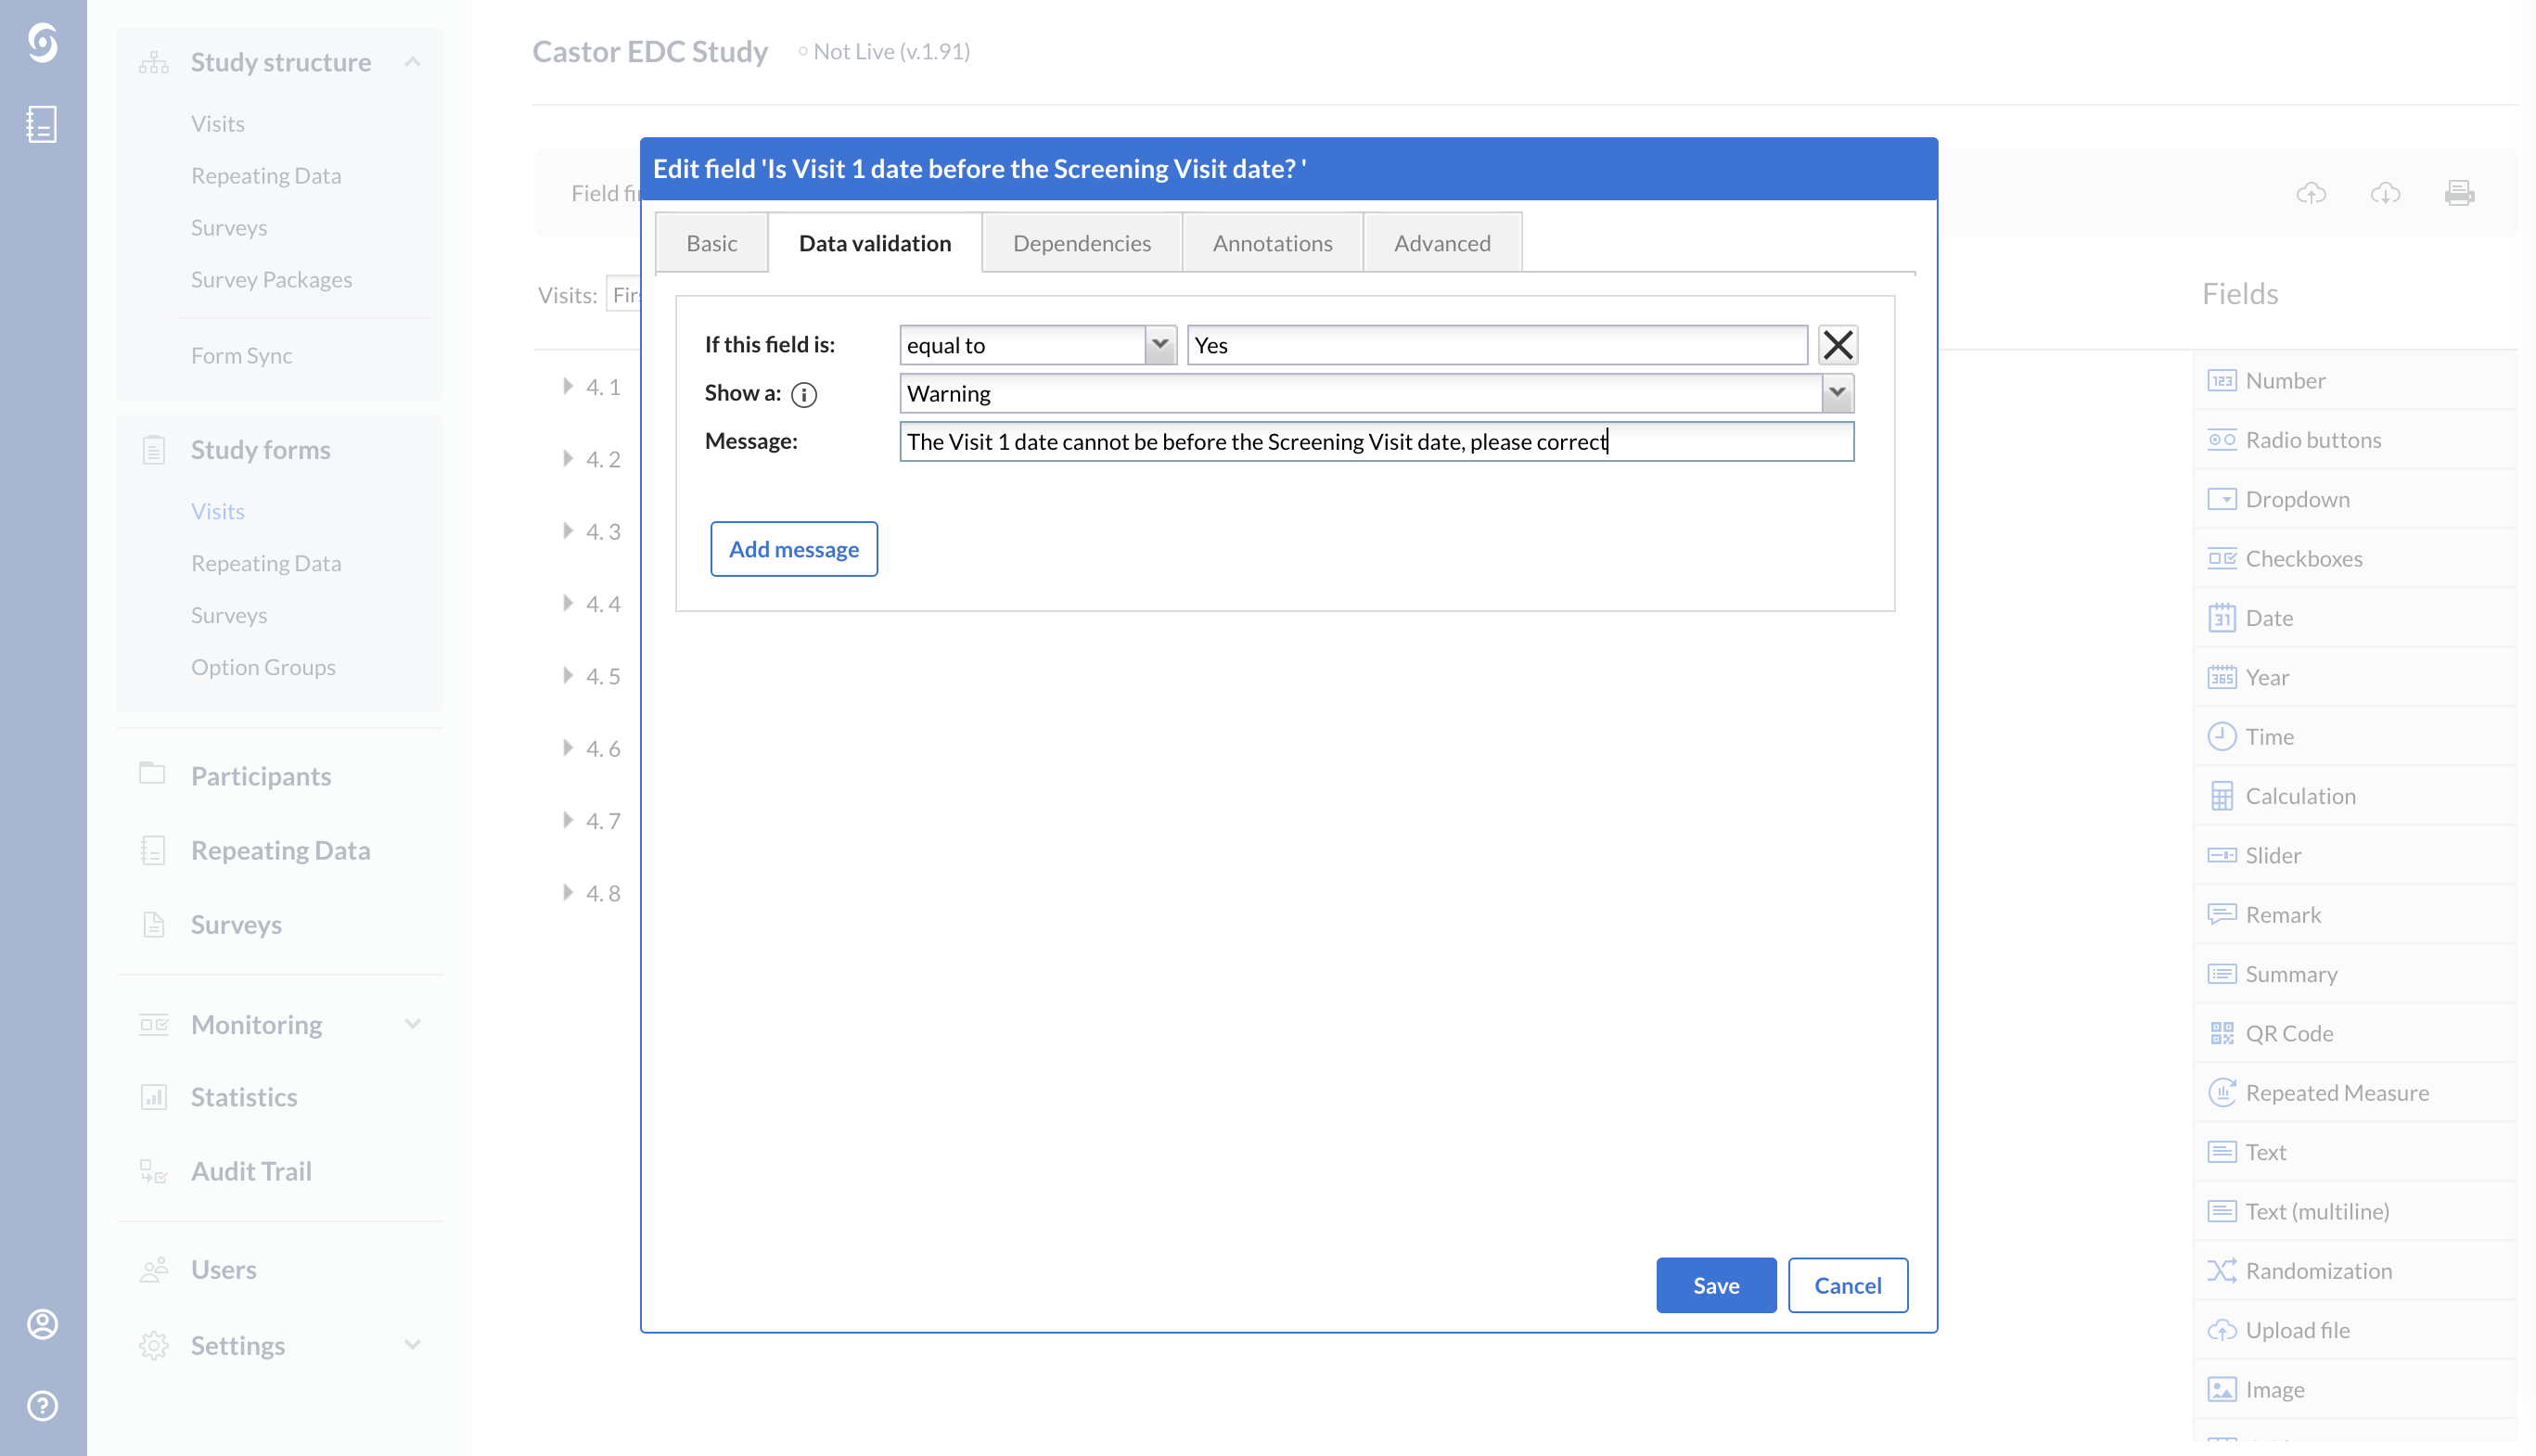This screenshot has width=2536, height=1456.
Task: Remove validation condition with X icon
Action: pos(1838,345)
